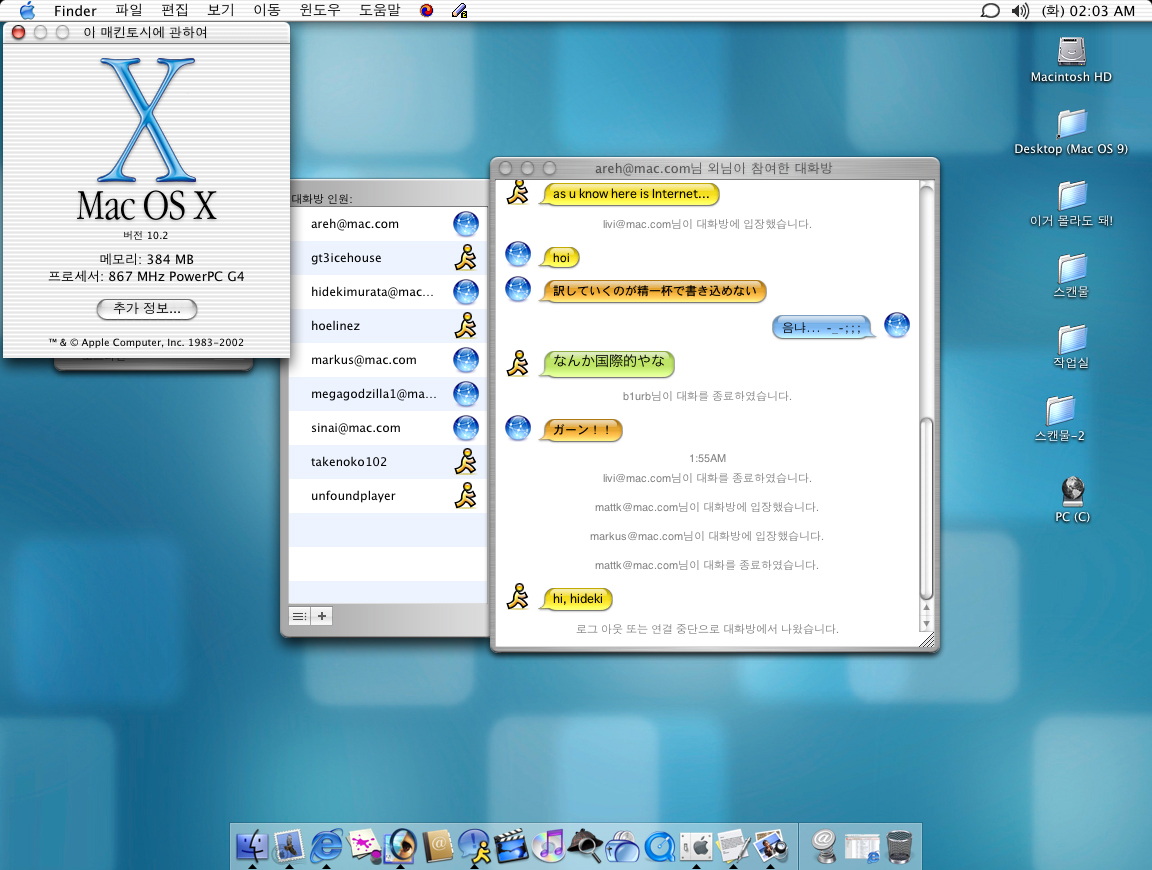Launch iTunes from the Dock

[548, 846]
